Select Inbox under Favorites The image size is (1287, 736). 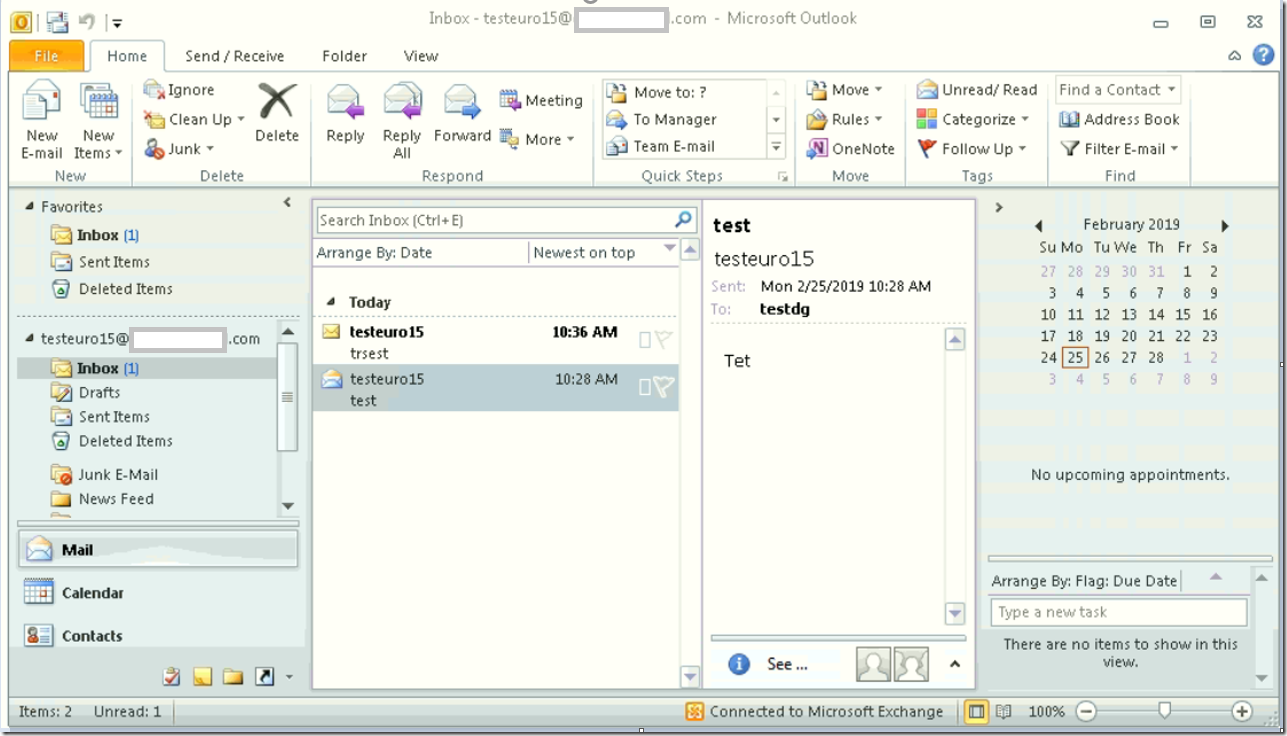(x=96, y=235)
